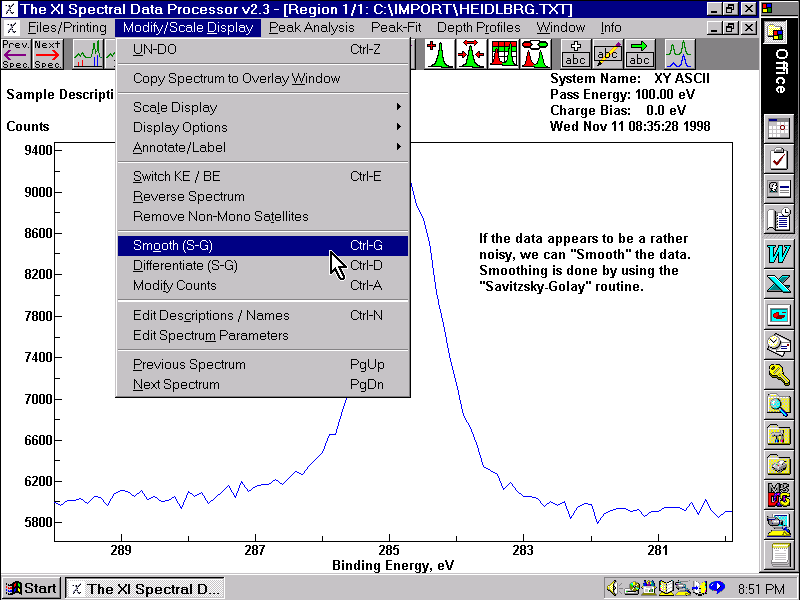
Task: Open the Windows Start button
Action: 31,588
